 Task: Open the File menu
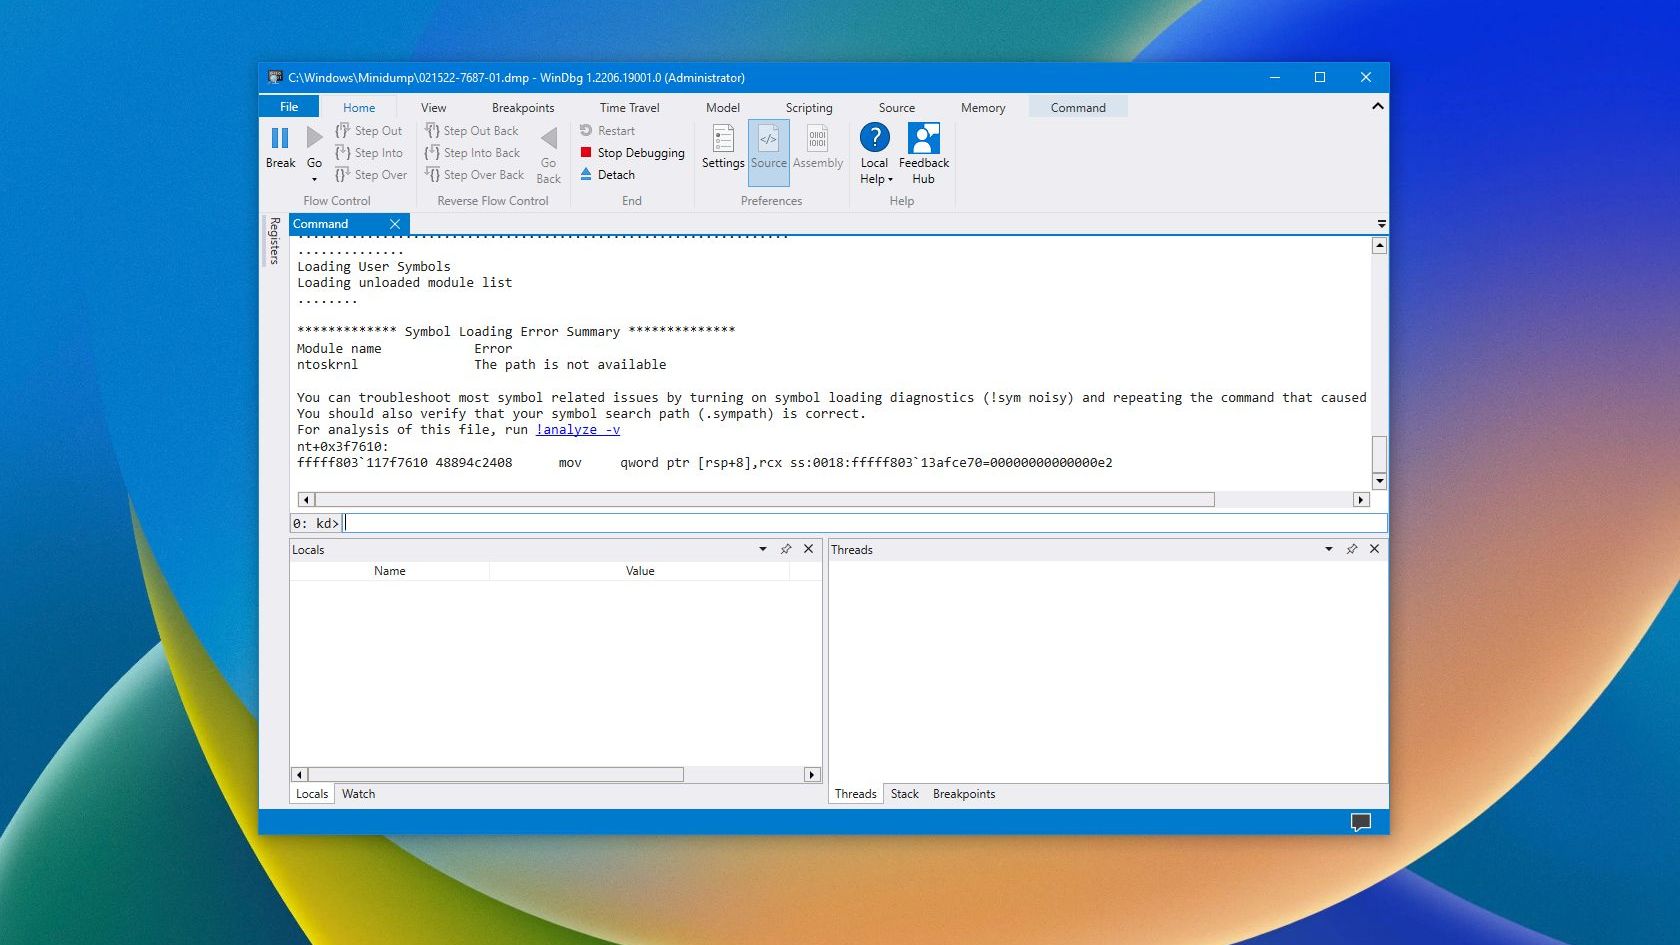[289, 106]
